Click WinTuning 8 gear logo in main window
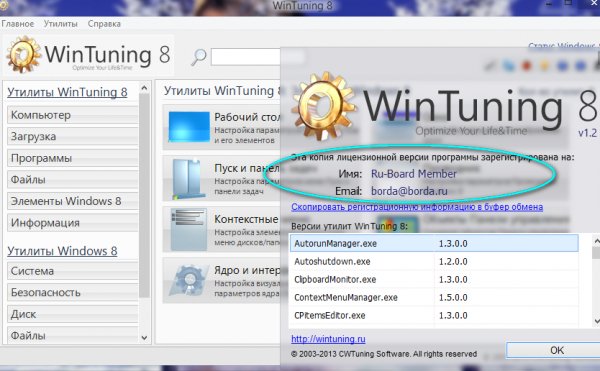This screenshot has height=371, width=600. point(23,54)
